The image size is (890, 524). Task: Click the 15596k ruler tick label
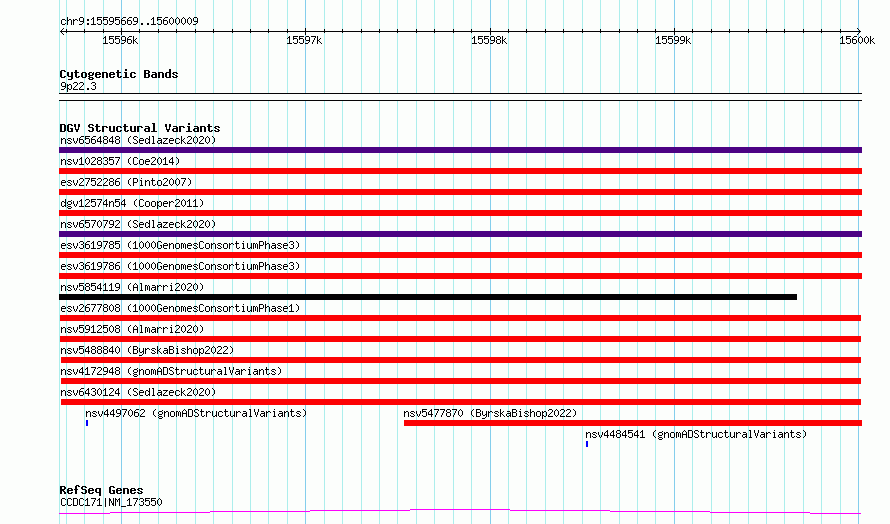(x=120, y=40)
